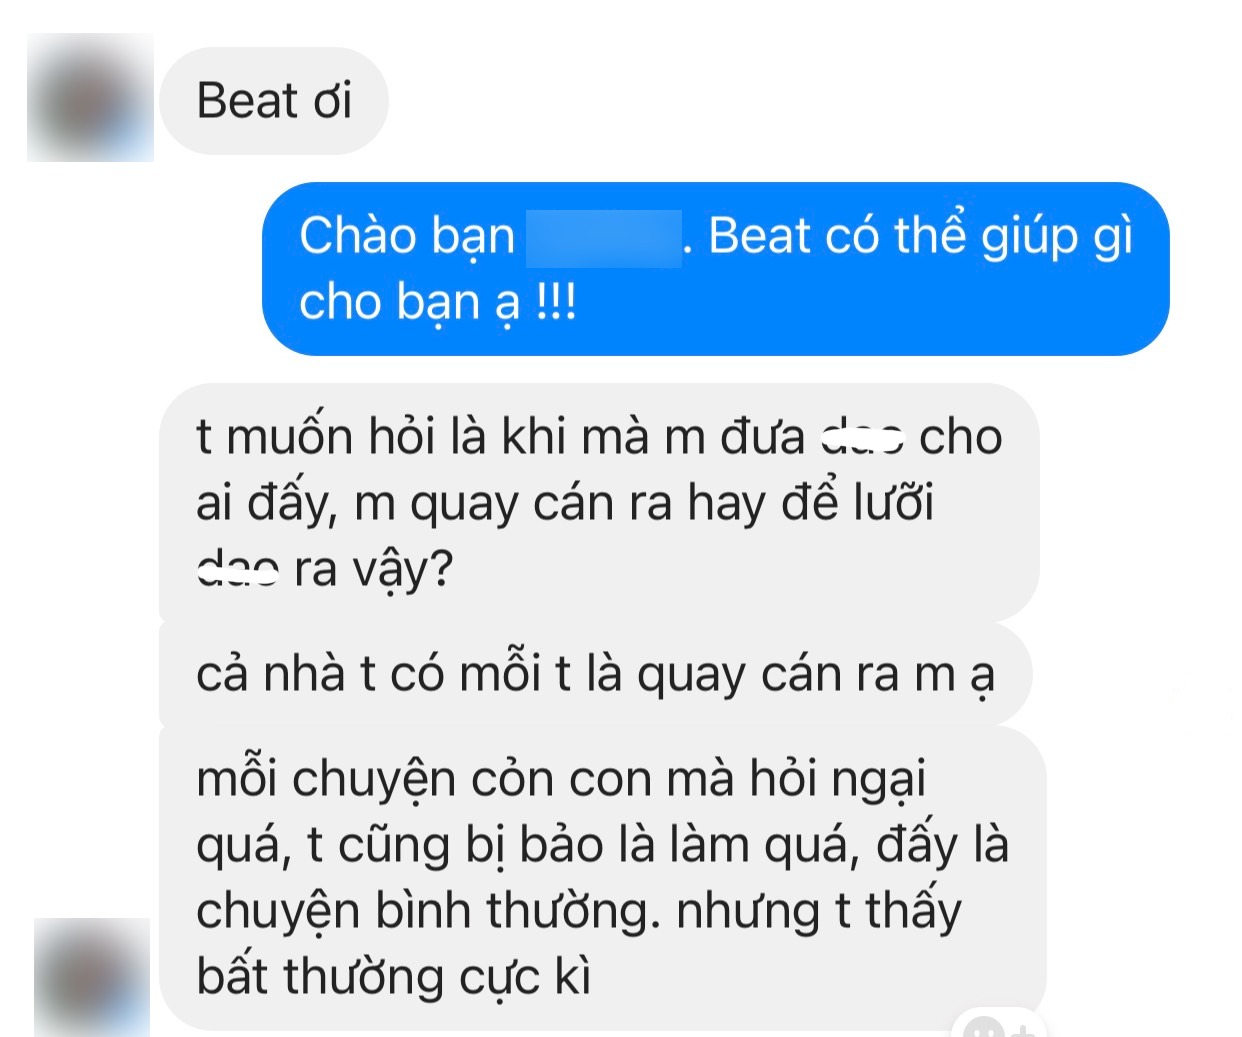Select the message starting 'mỗi chuyện cỏn con'
Screen dimensions: 1242x1037
(x=602, y=878)
